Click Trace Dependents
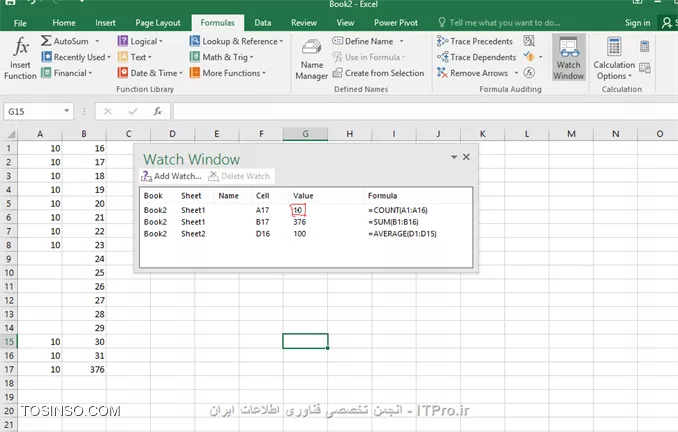678x432 pixels. point(477,57)
